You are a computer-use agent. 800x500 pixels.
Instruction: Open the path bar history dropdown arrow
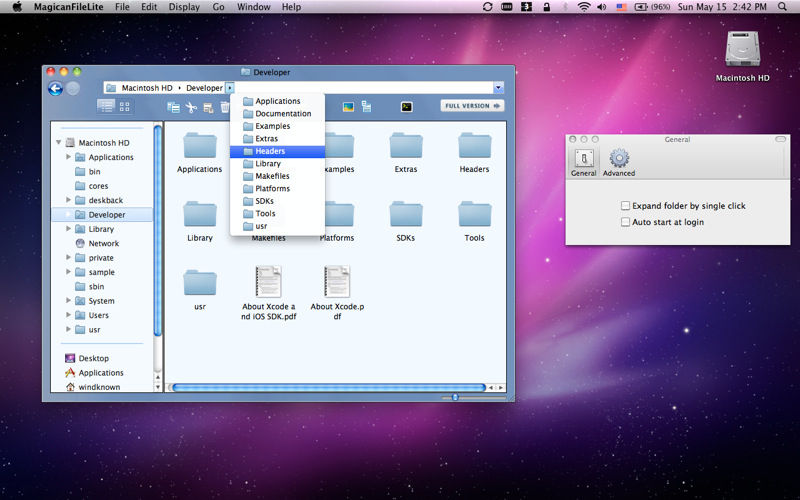(x=498, y=88)
